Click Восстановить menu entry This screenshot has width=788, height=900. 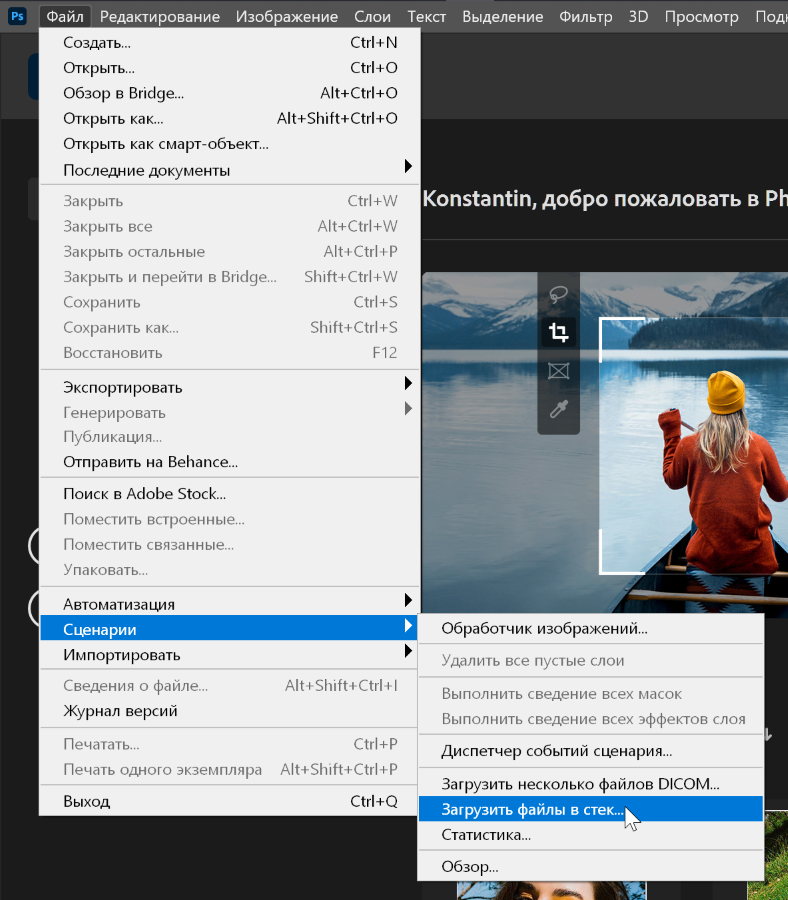[230, 352]
